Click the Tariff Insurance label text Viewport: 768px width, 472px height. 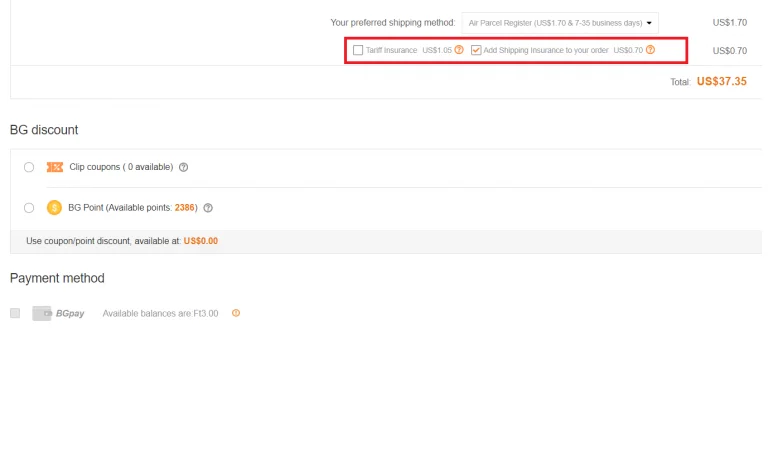(391, 50)
